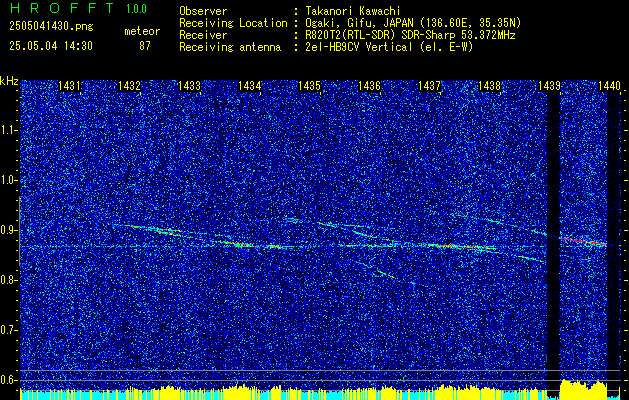Image resolution: width=629 pixels, height=400 pixels.
Task: Click the 0.7 kHz axis label
Action: (7, 330)
